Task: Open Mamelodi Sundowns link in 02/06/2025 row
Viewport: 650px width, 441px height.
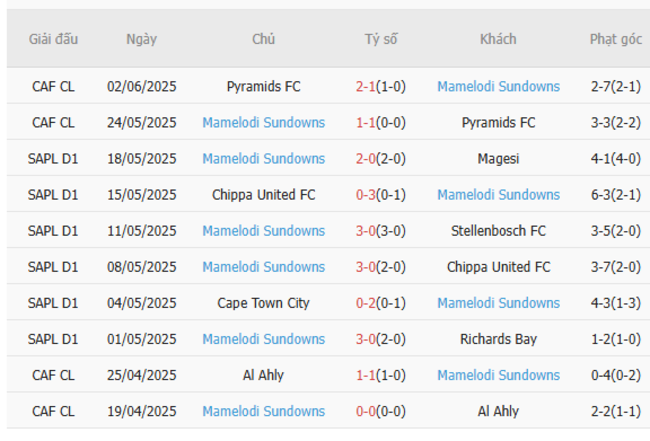Action: pos(498,87)
